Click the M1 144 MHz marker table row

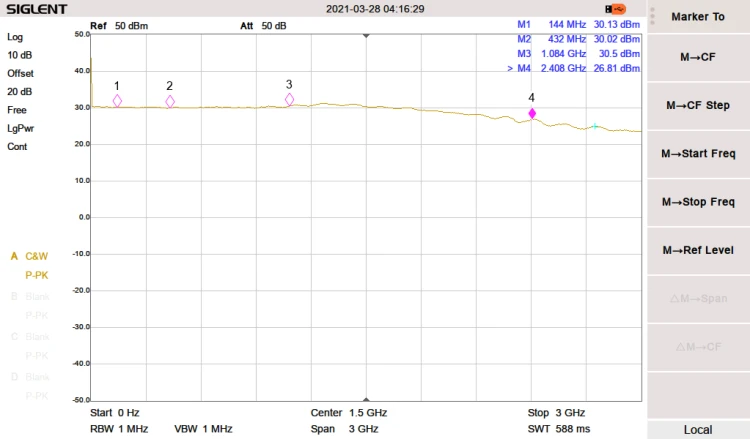click(x=578, y=24)
